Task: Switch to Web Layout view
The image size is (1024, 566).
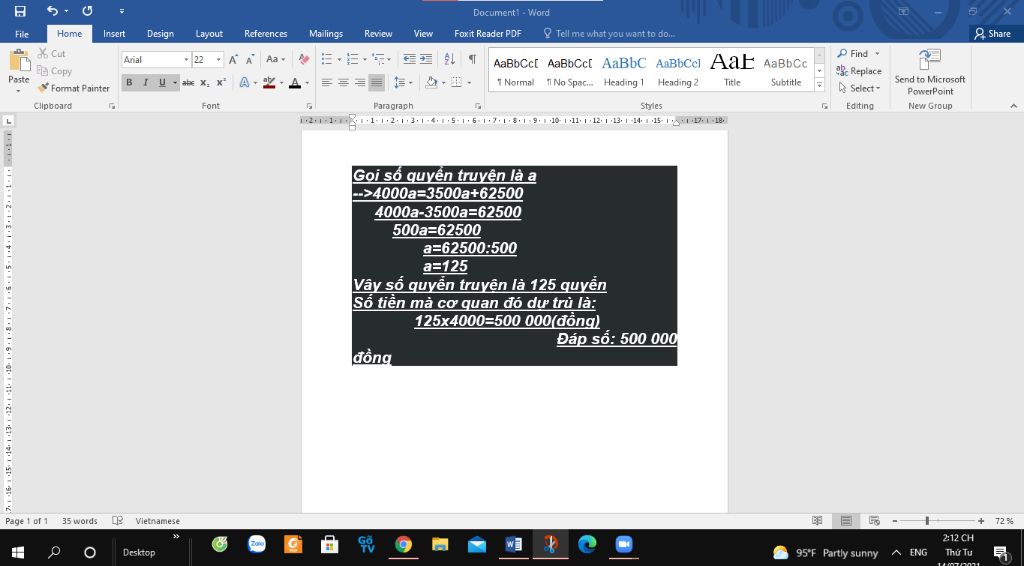Action: point(874,521)
